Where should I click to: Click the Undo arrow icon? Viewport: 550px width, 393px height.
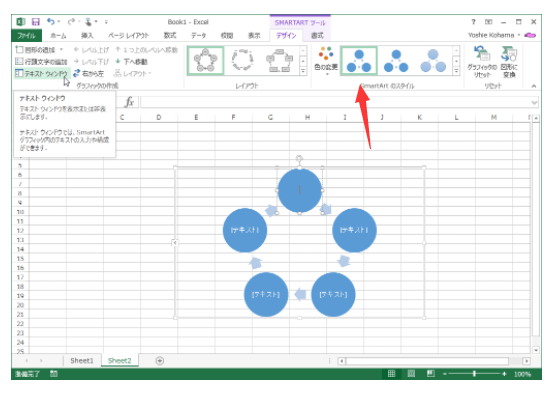pos(51,22)
